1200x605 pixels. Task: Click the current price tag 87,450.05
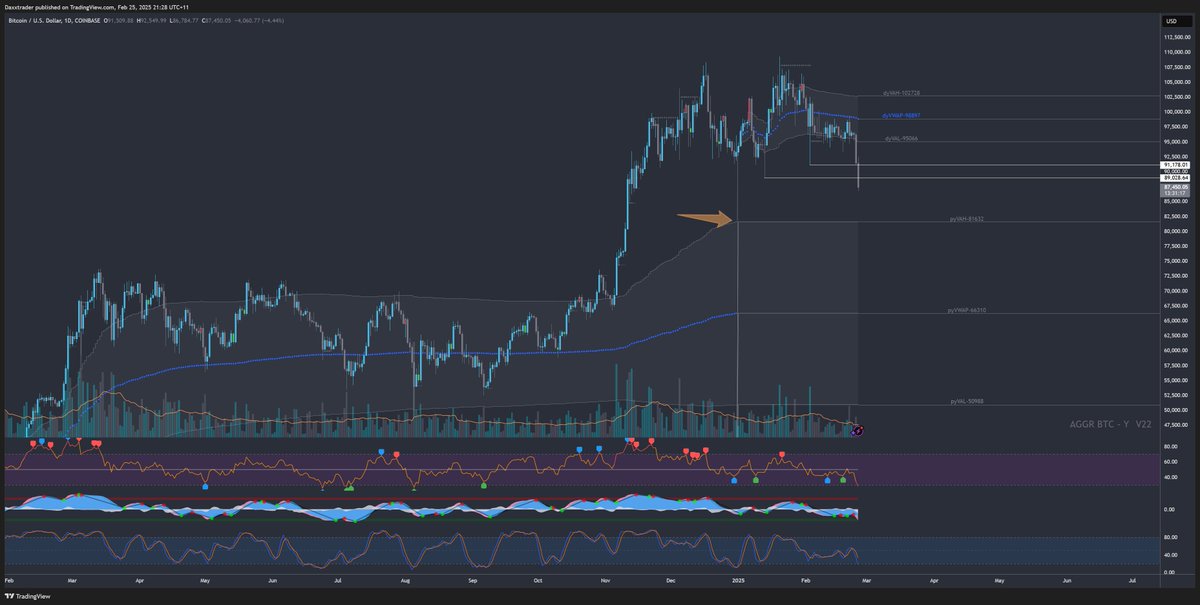[x=1174, y=187]
